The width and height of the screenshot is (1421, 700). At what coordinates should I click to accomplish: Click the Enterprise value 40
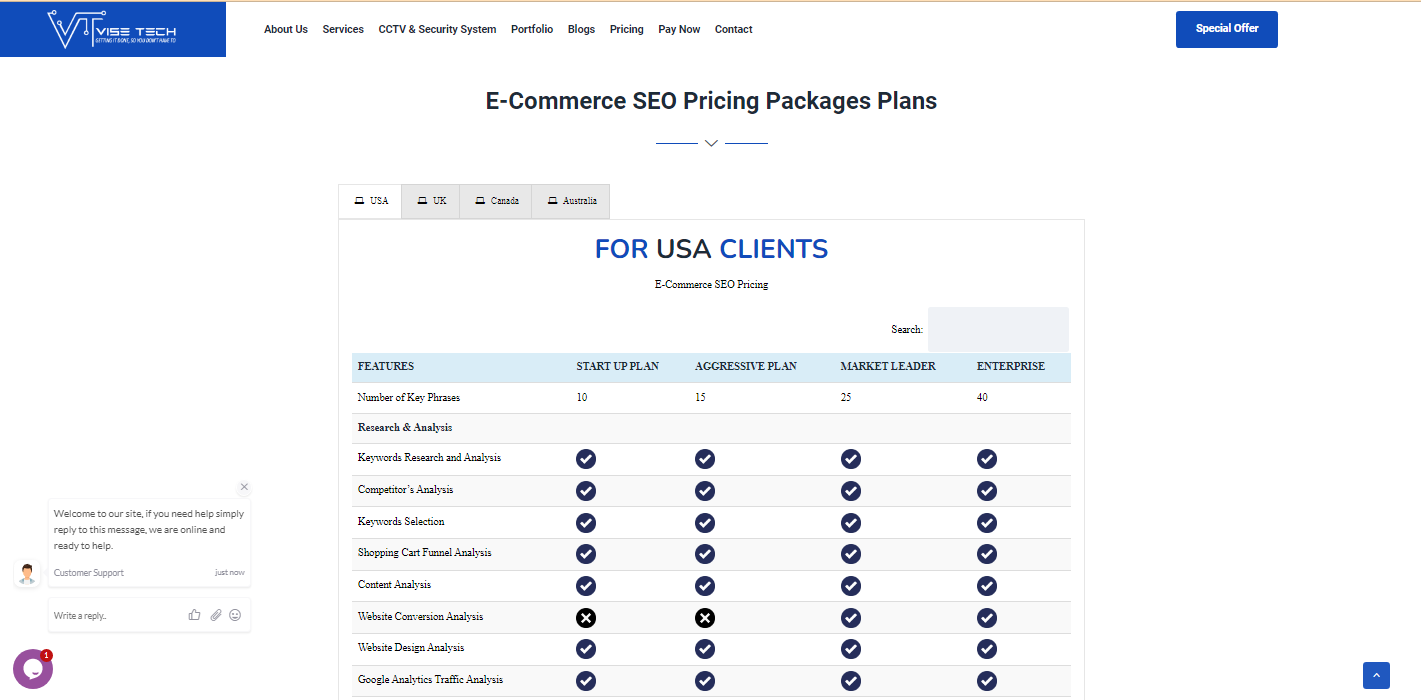click(982, 398)
